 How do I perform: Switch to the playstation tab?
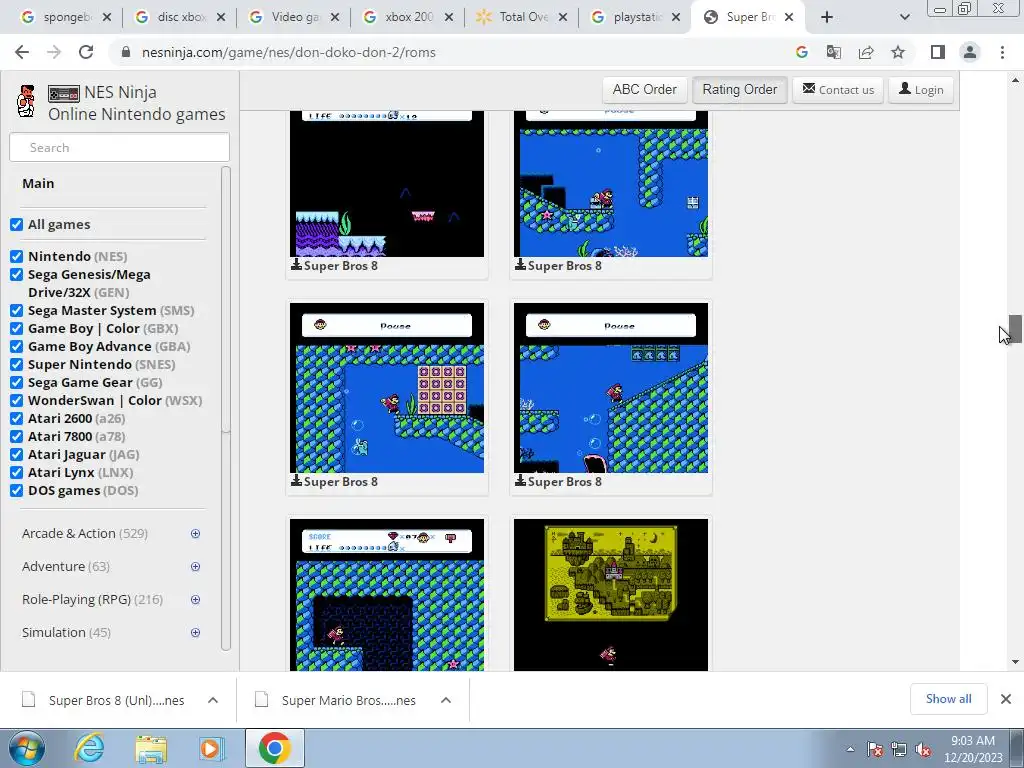637,17
